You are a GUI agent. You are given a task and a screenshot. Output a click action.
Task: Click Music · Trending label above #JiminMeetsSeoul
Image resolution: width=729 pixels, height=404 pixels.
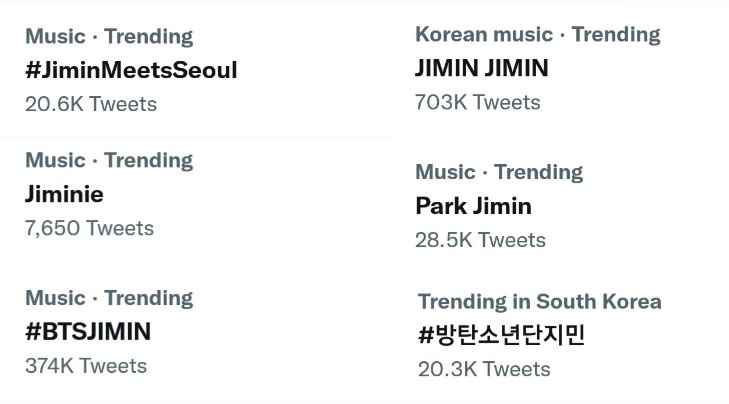pos(109,37)
